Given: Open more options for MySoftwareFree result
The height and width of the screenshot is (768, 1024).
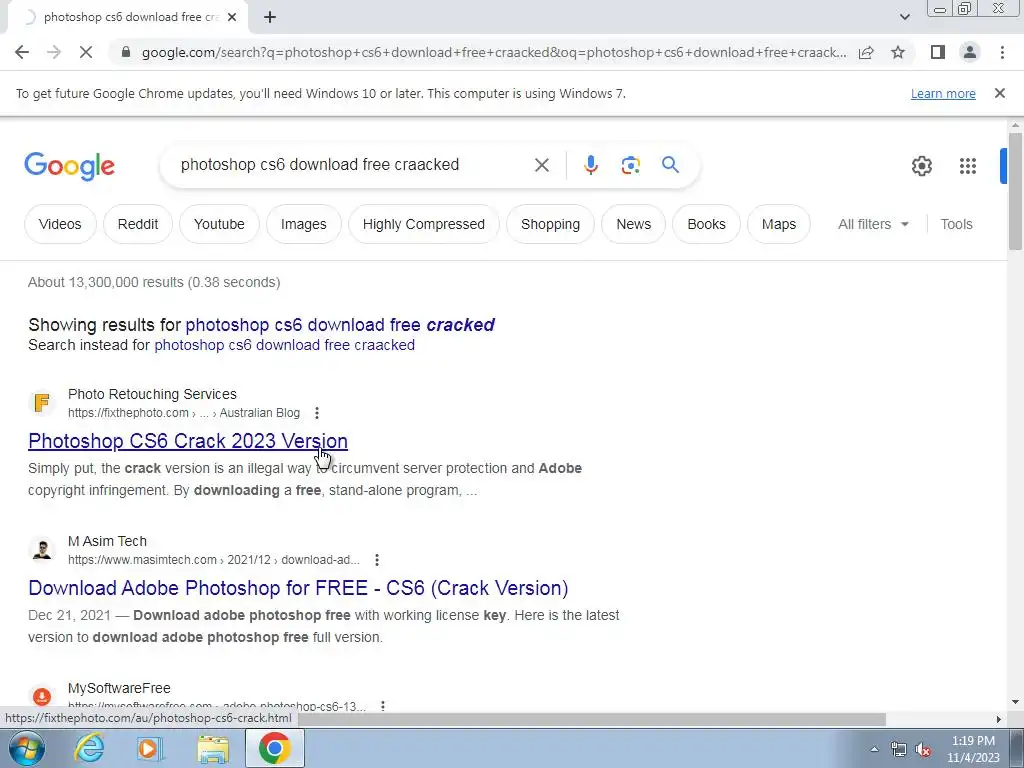Looking at the screenshot, I should tap(383, 706).
